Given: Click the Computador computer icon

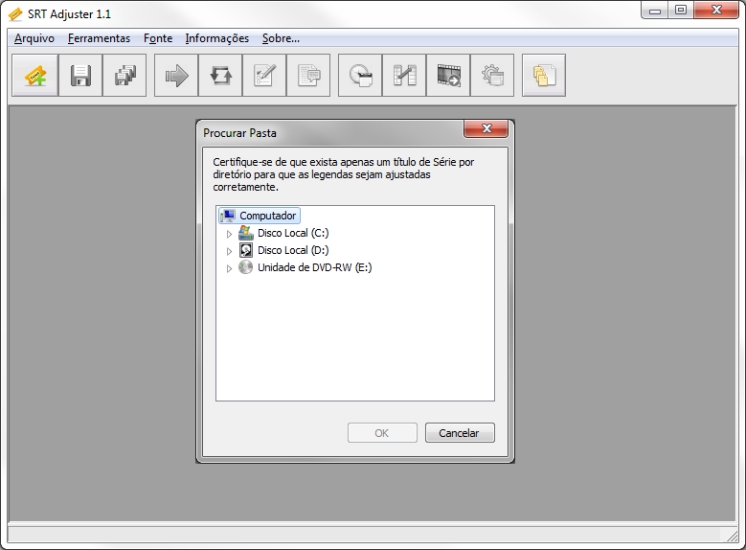Looking at the screenshot, I should click(x=227, y=216).
